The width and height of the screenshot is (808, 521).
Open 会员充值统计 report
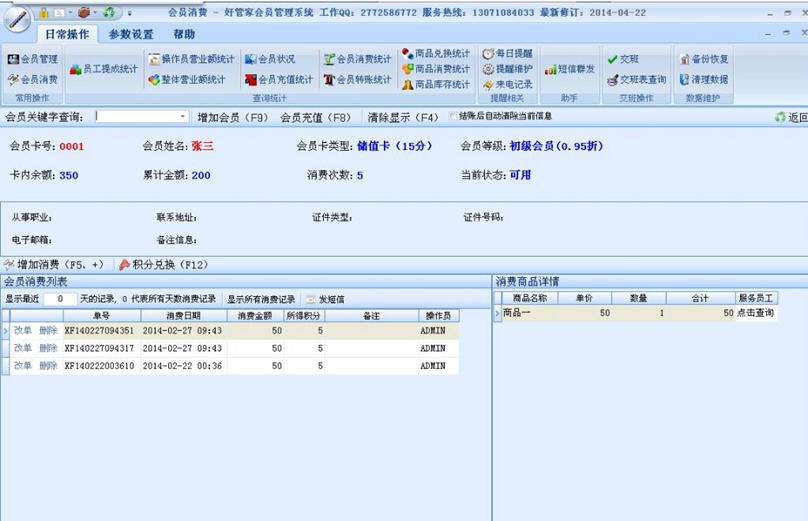[279, 79]
